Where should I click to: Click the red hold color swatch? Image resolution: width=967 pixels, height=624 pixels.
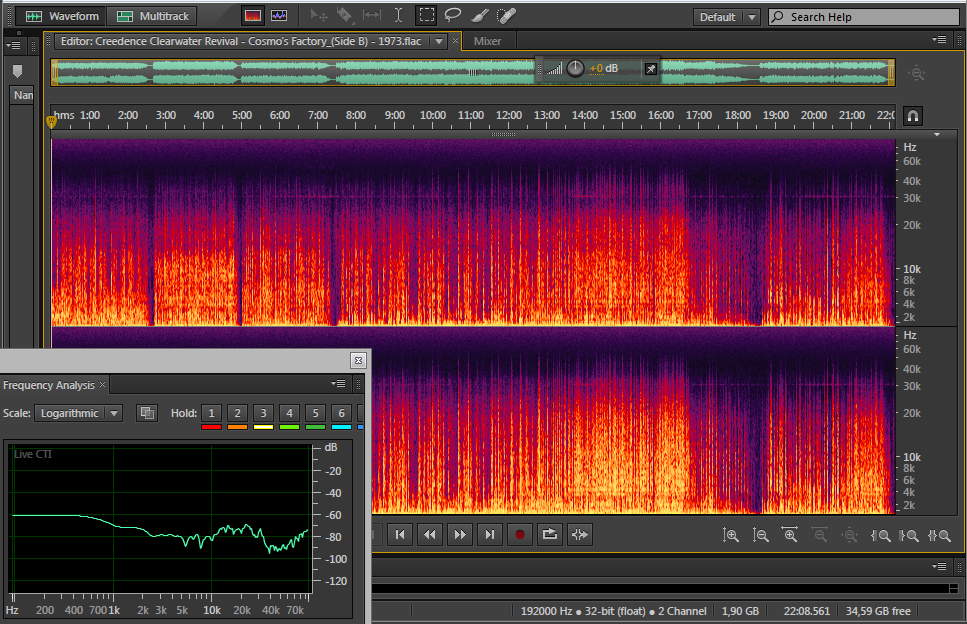point(212,427)
